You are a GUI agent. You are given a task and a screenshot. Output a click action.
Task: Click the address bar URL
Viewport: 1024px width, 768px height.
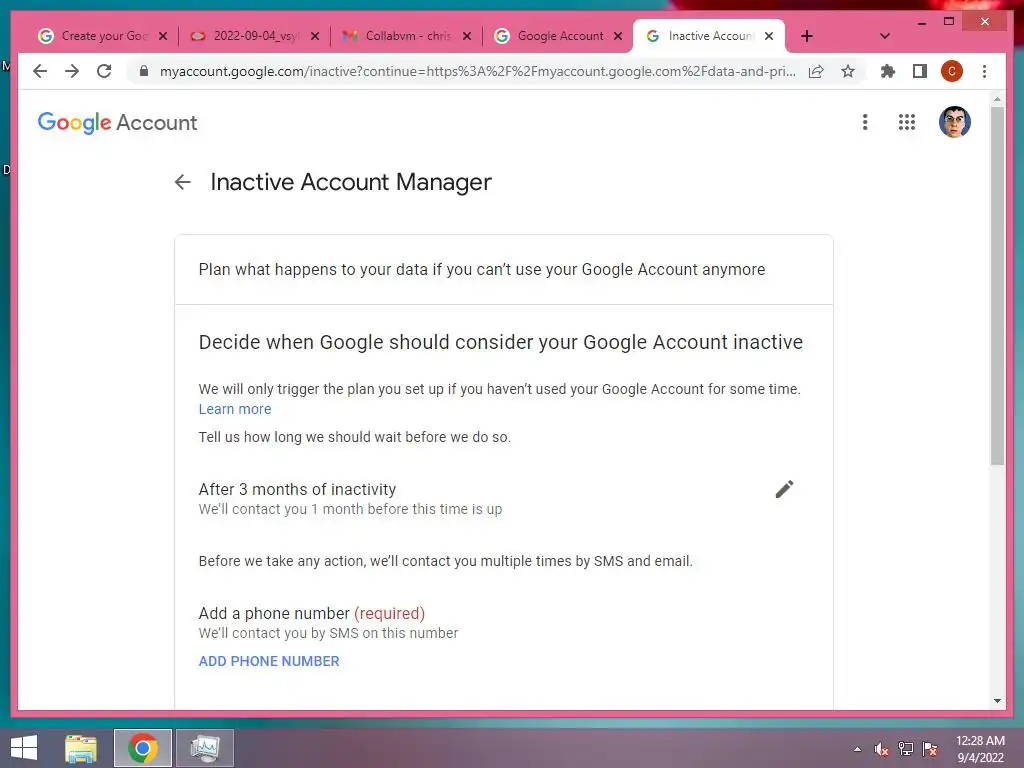click(477, 71)
